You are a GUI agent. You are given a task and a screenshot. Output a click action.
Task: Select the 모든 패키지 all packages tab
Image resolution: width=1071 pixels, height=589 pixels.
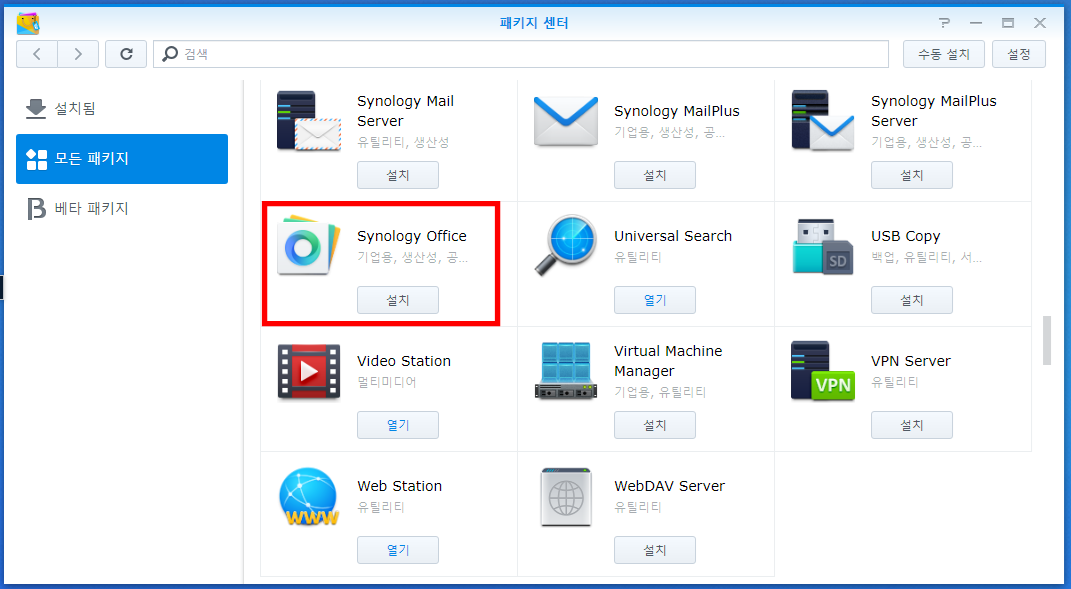122,159
